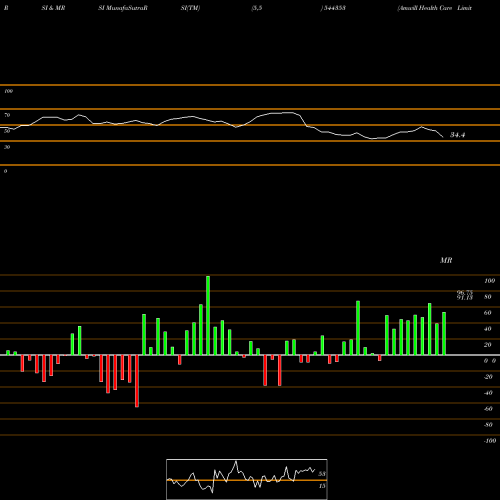This screenshot has height=500, width=500.
Task: Click the MR axis label -20
Action: [488, 377]
